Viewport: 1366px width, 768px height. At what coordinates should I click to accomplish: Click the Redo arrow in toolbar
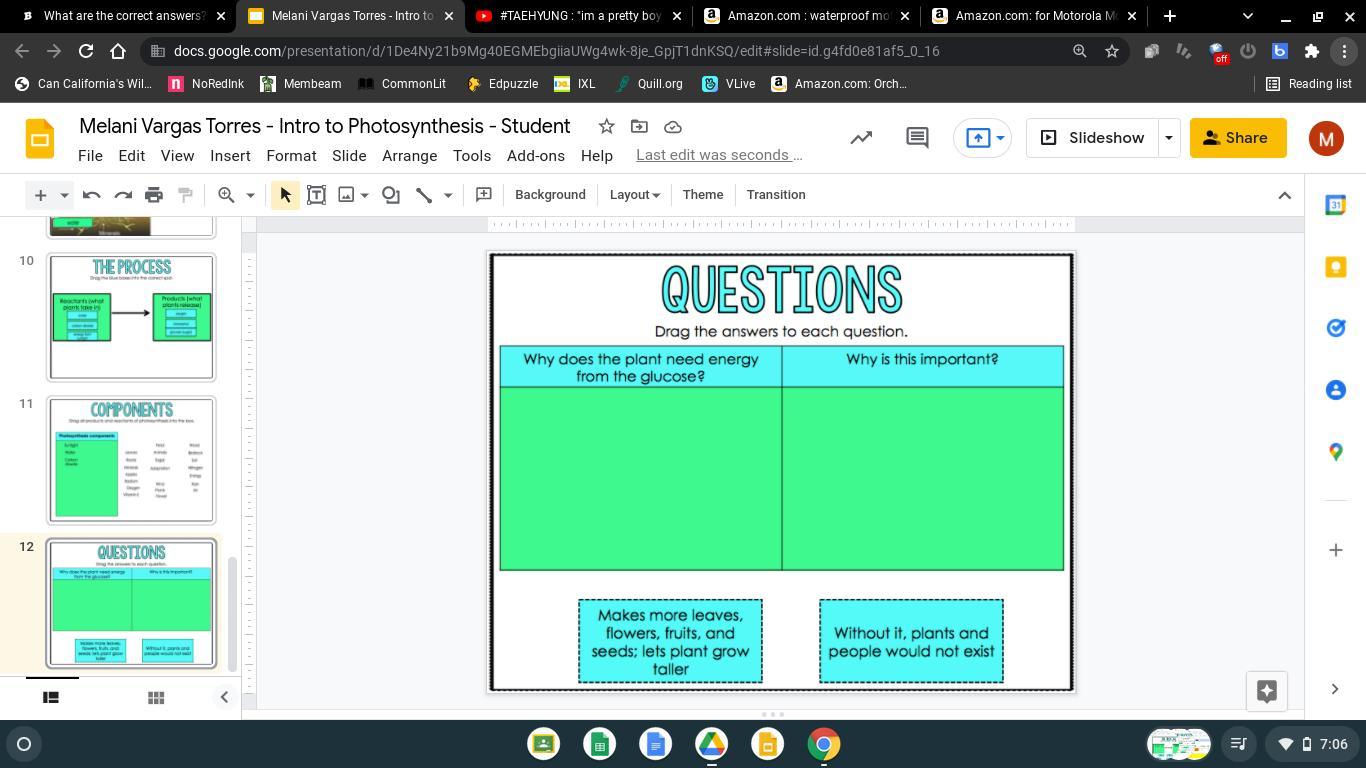(123, 195)
